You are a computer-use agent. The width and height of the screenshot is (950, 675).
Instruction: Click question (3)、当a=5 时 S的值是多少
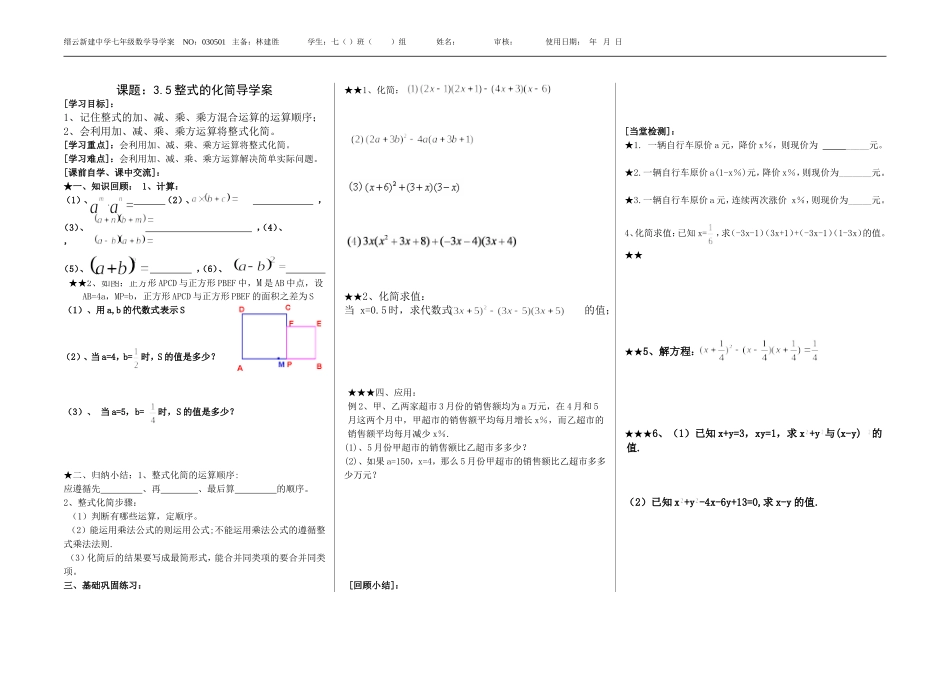[151, 412]
